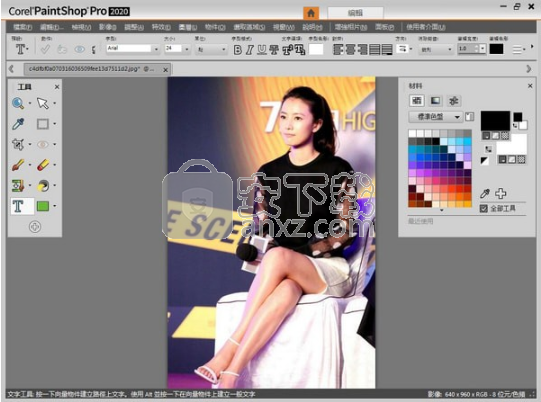Toggle transparent mode for background material
Screen dimensions: 541x402
(521, 159)
